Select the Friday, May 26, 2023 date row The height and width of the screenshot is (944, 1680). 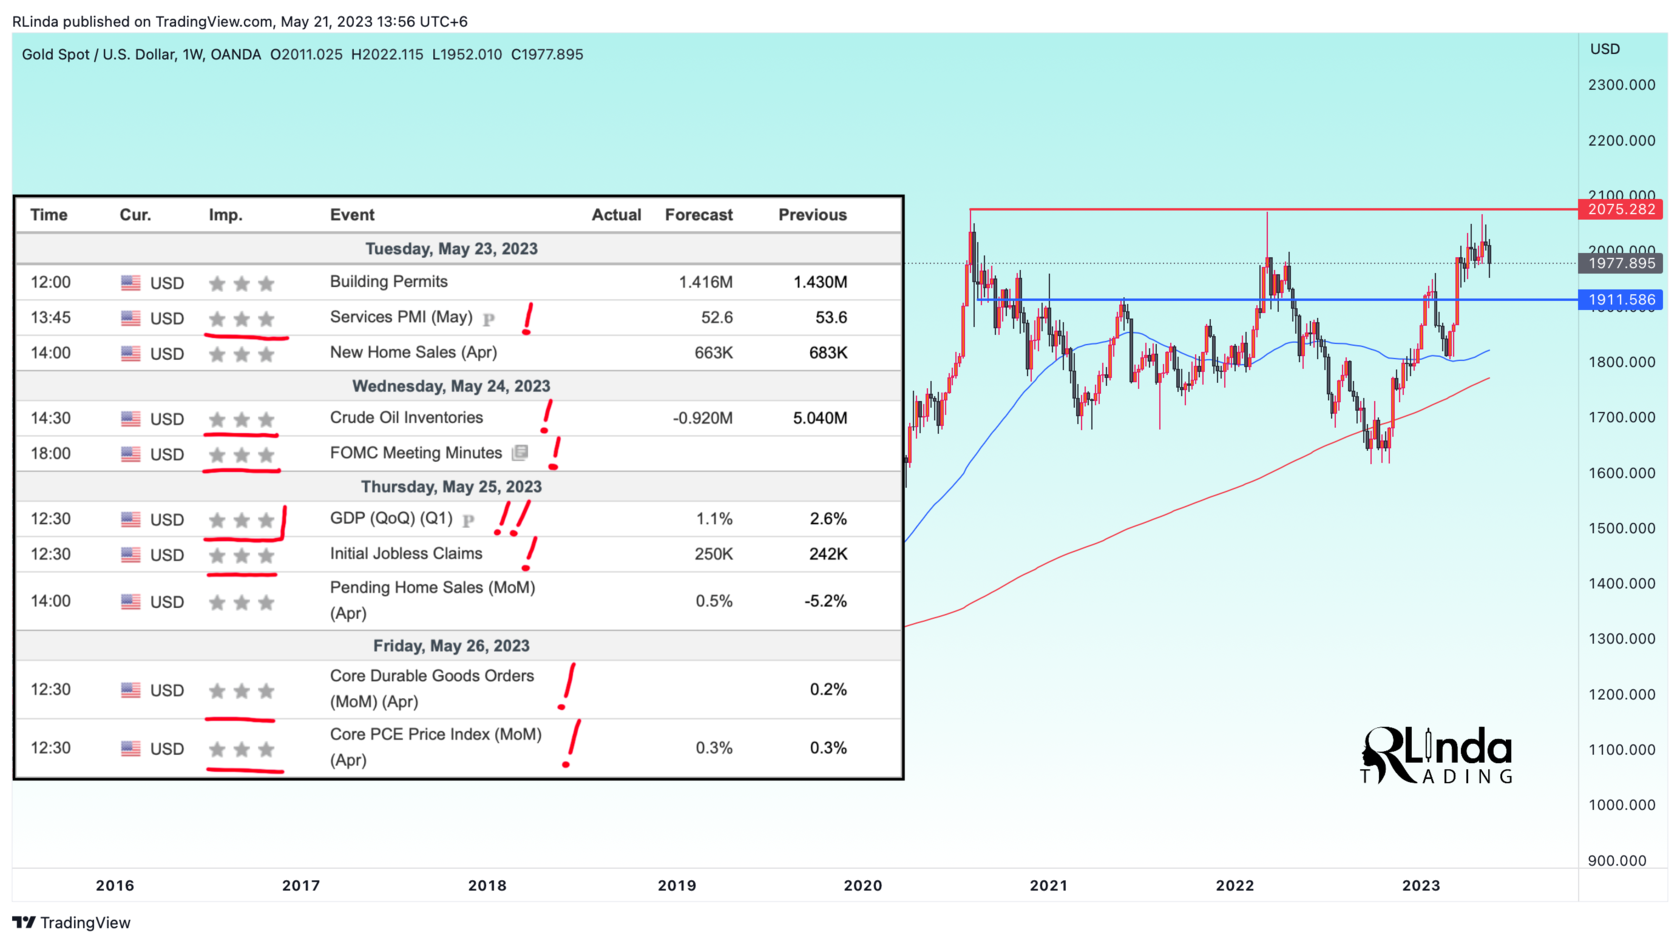(458, 646)
